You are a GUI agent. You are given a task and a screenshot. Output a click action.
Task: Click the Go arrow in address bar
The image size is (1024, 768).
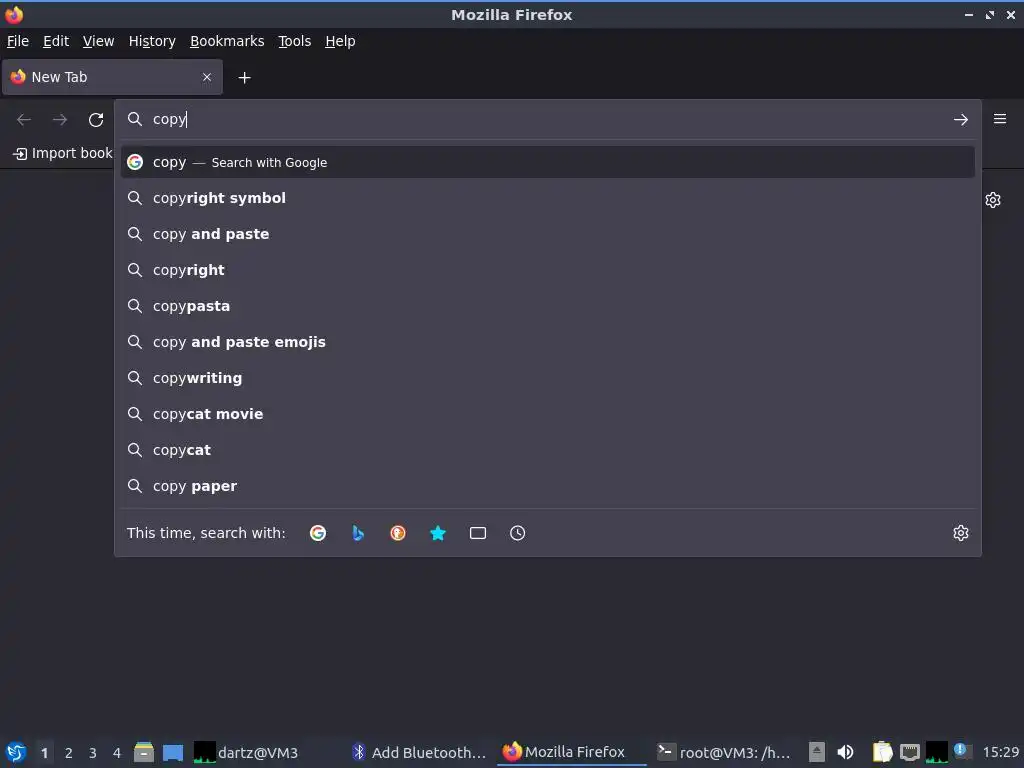tap(961, 120)
